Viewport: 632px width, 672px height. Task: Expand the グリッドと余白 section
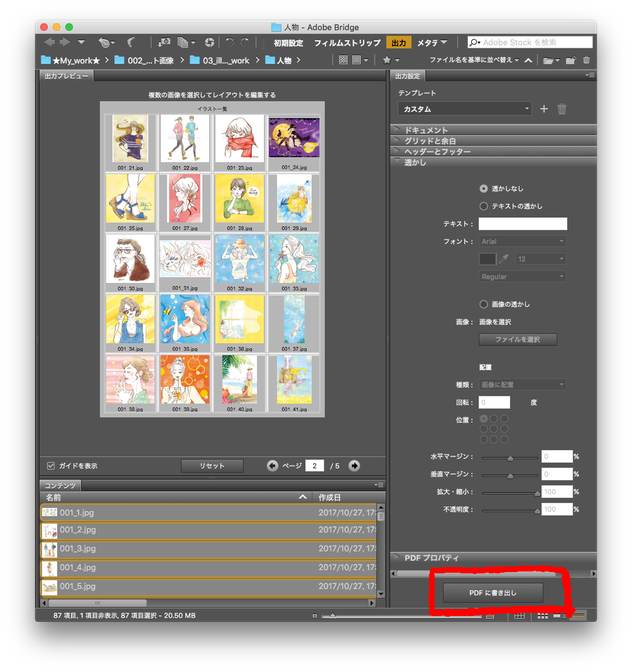click(494, 141)
